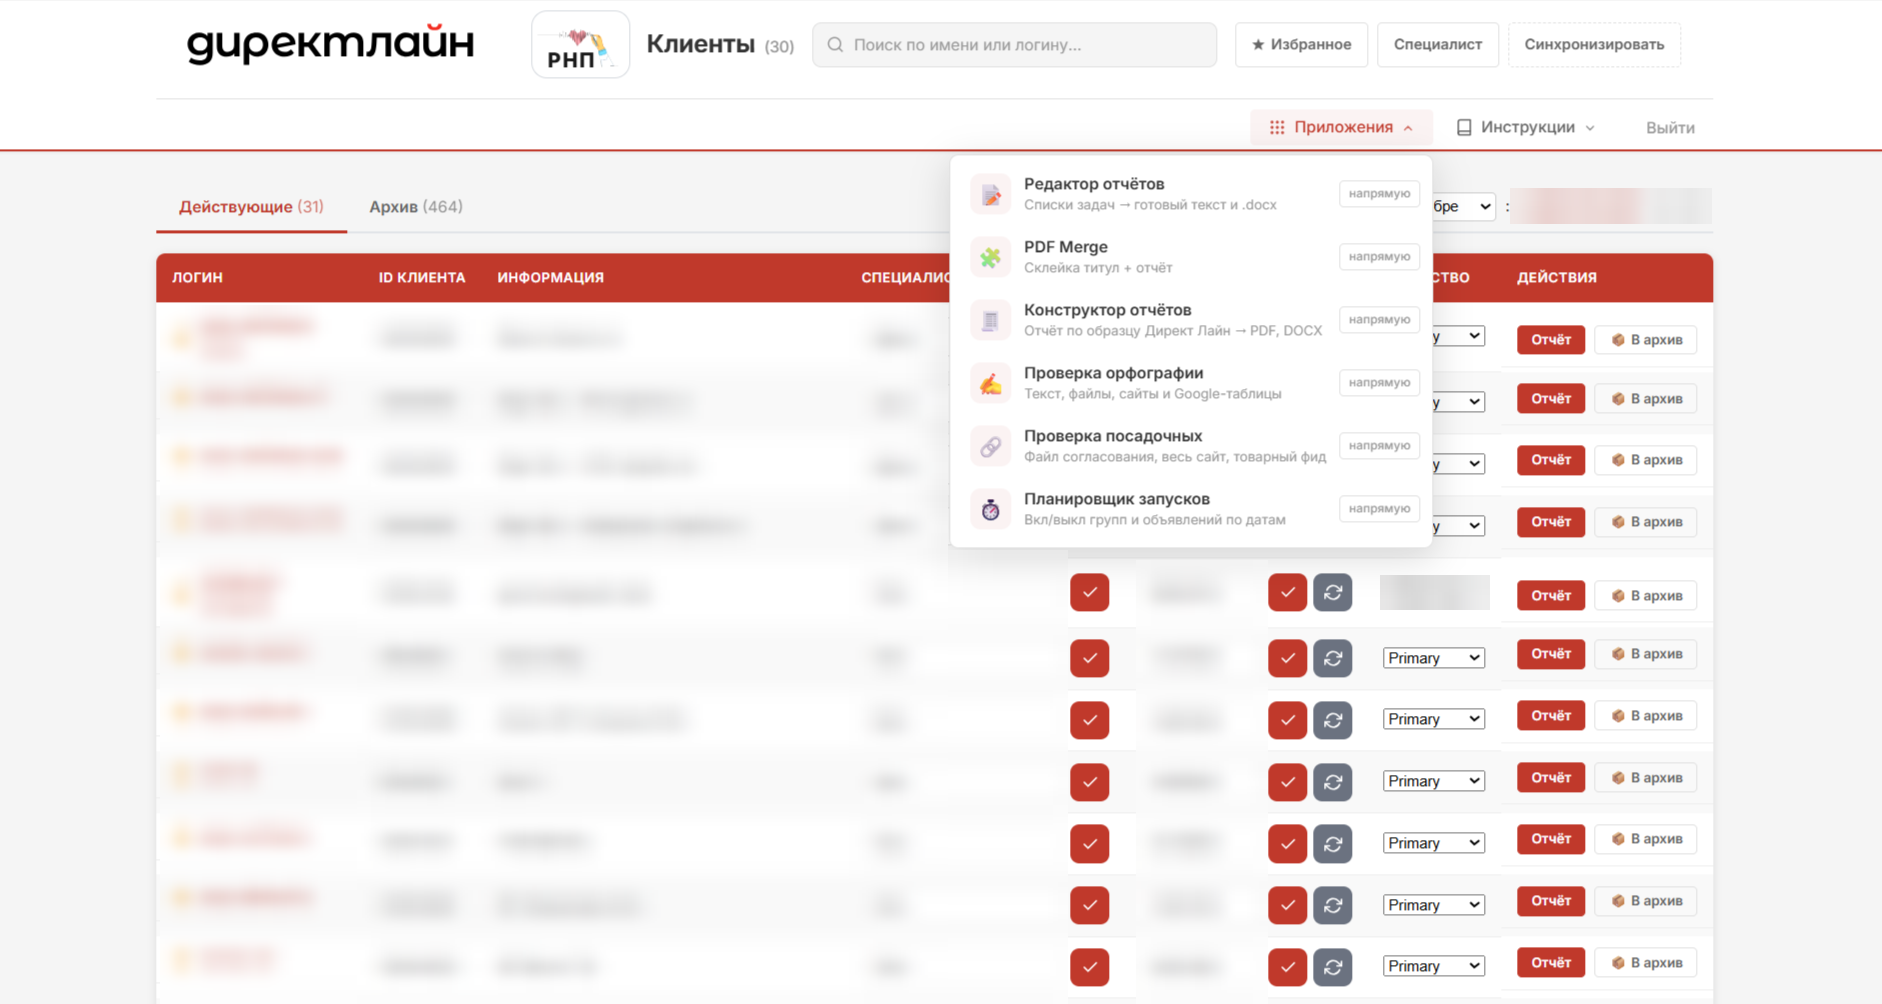Click the РНП logo badge
The height and width of the screenshot is (1004, 1882).
(x=580, y=45)
